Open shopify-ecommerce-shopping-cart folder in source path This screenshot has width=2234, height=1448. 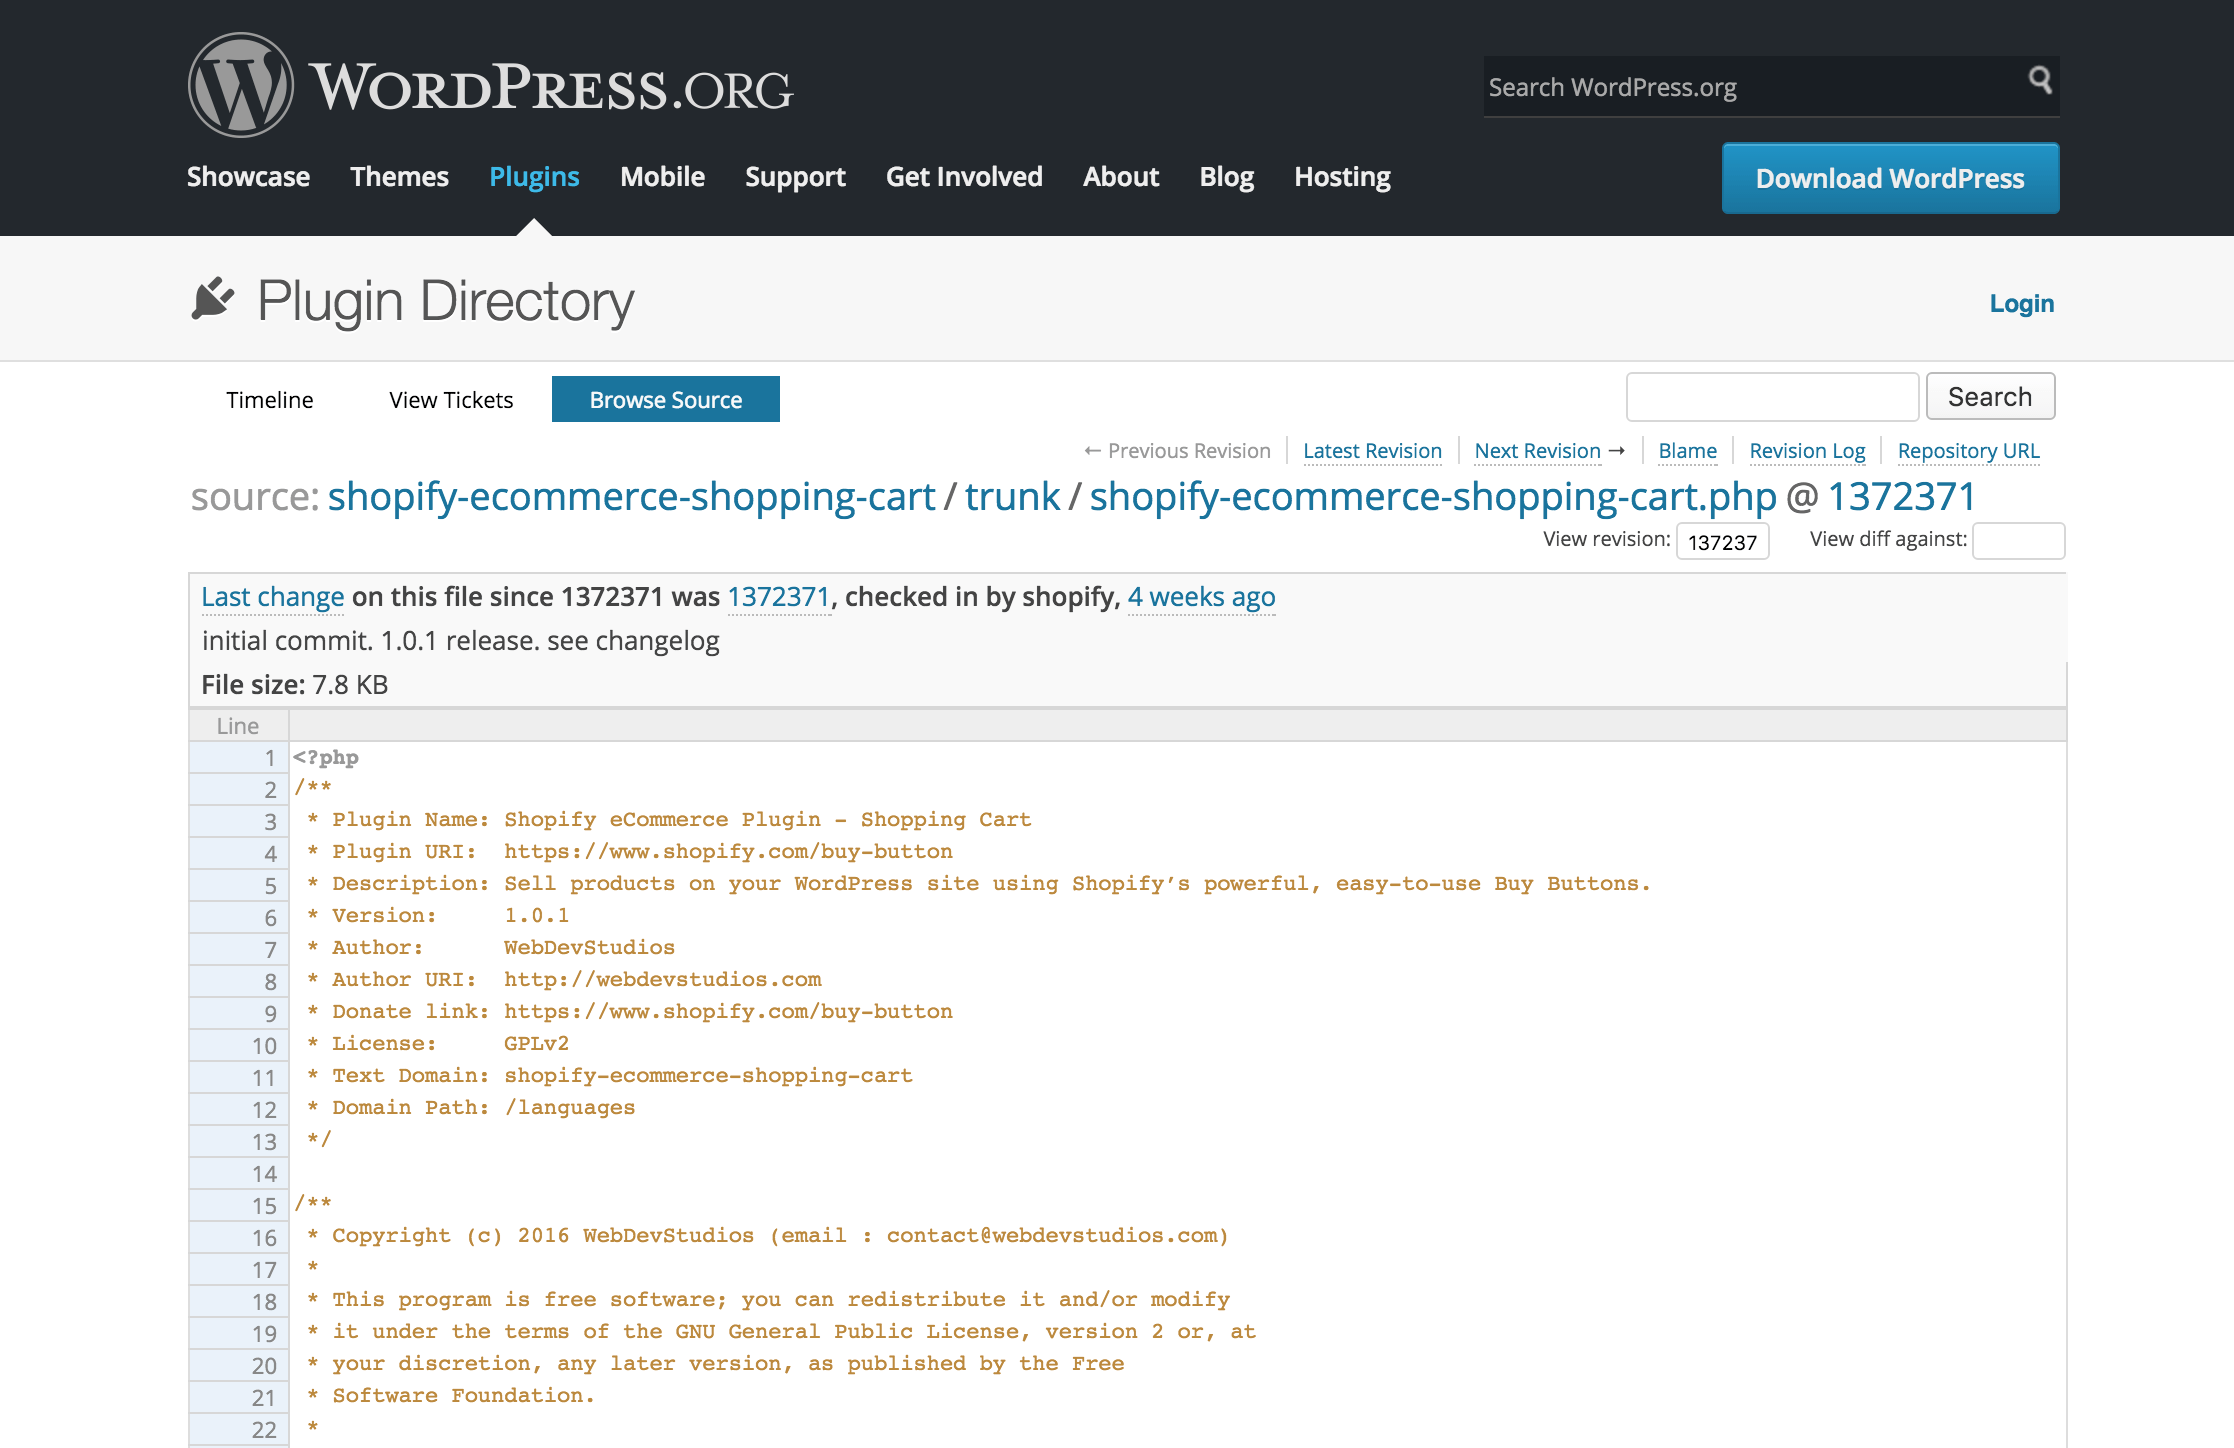631,496
